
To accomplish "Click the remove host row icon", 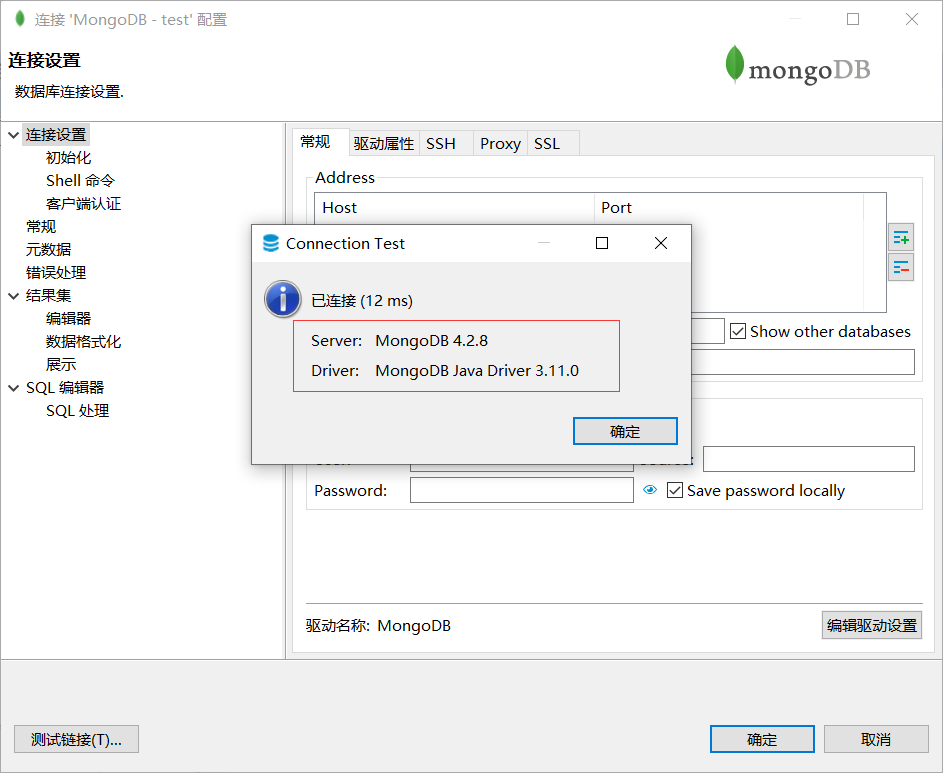I will pos(901,267).
